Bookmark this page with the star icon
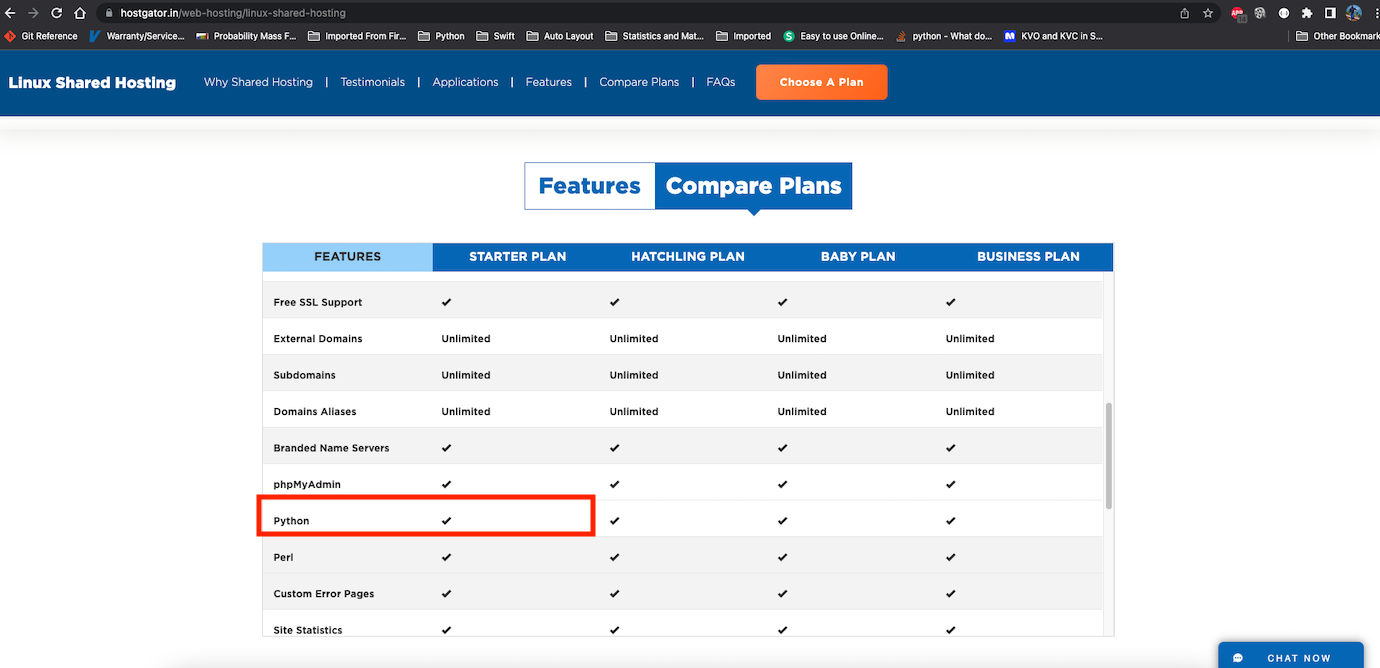Image resolution: width=1380 pixels, height=668 pixels. (1208, 13)
